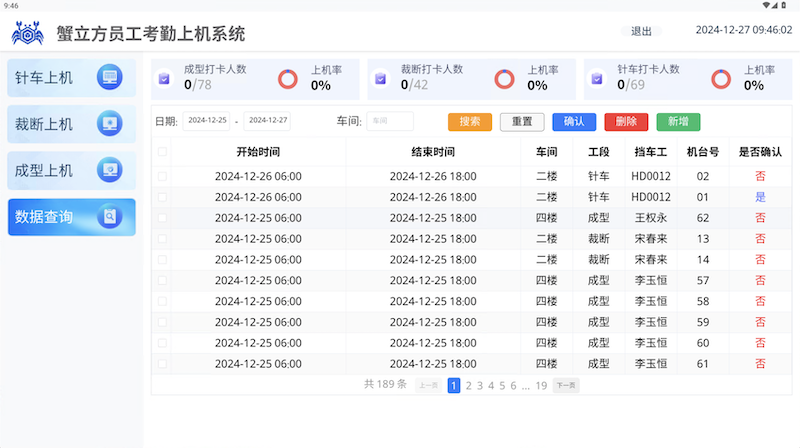The width and height of the screenshot is (800, 448).
Task: Click the orange 搜索 button
Action: [470, 122]
